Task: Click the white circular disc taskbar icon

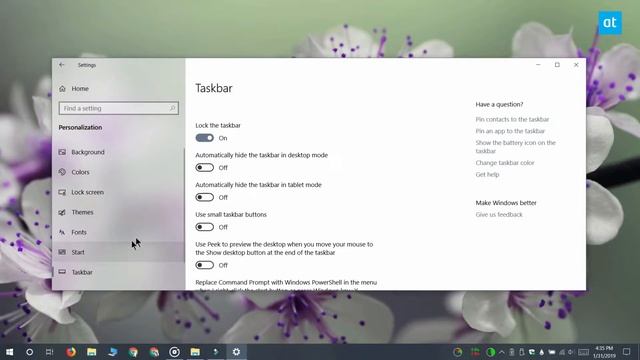Action: [x=174, y=352]
